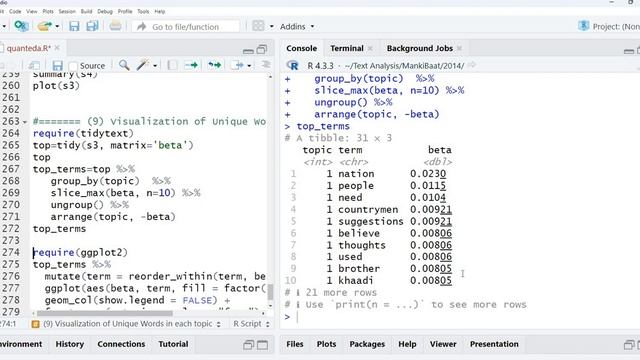Open the Tutorial tab

(x=173, y=344)
